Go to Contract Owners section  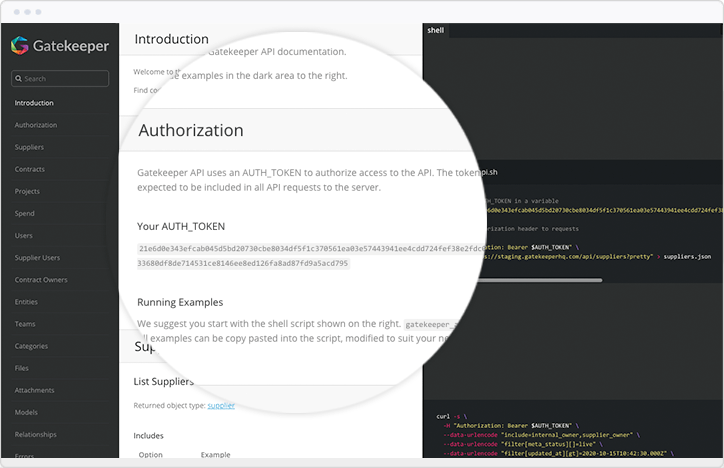tap(41, 280)
